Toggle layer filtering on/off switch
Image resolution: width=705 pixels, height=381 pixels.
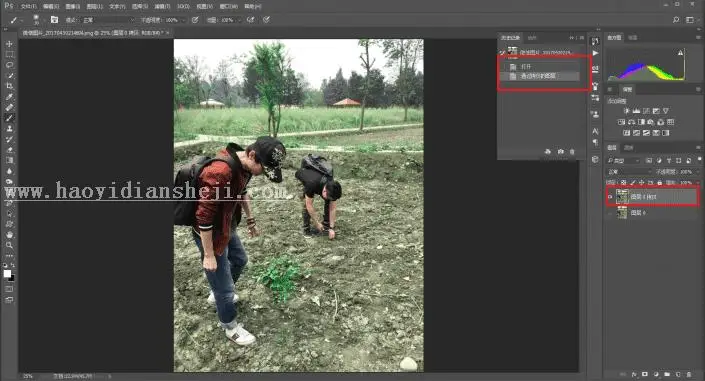point(699,160)
